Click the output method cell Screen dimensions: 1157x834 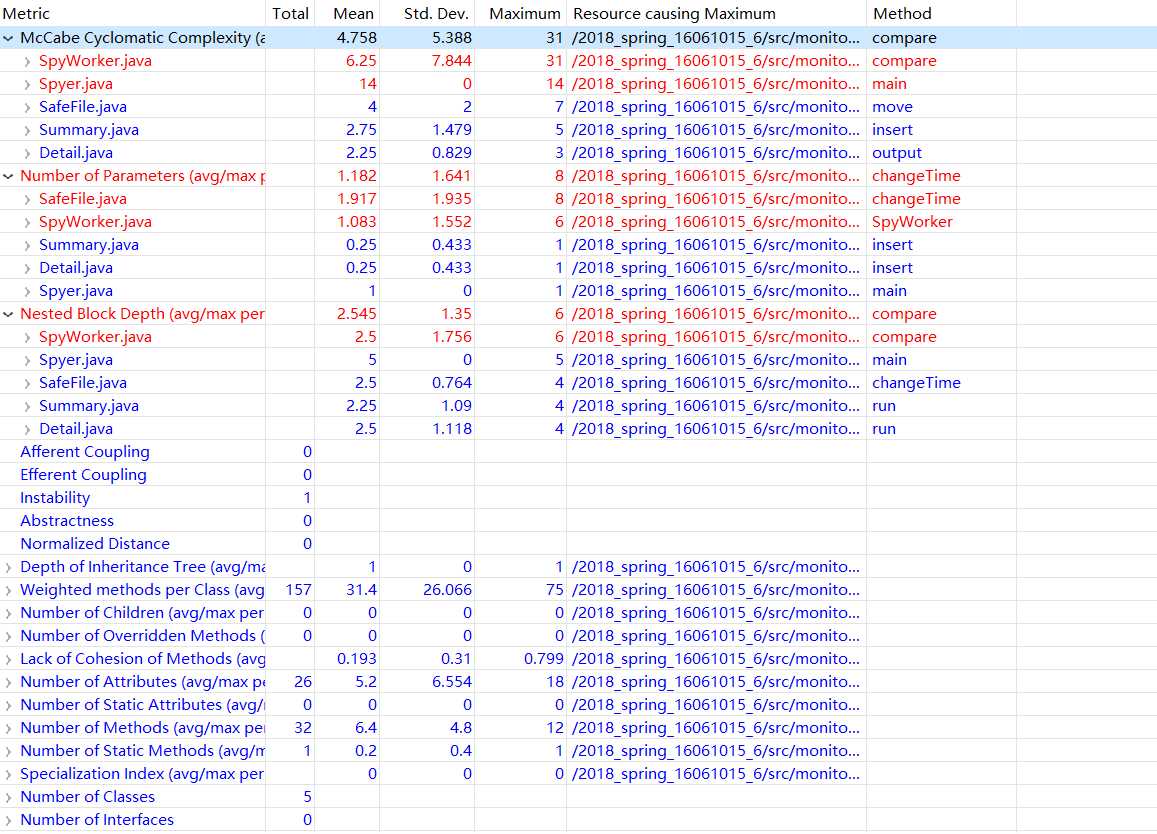[897, 153]
